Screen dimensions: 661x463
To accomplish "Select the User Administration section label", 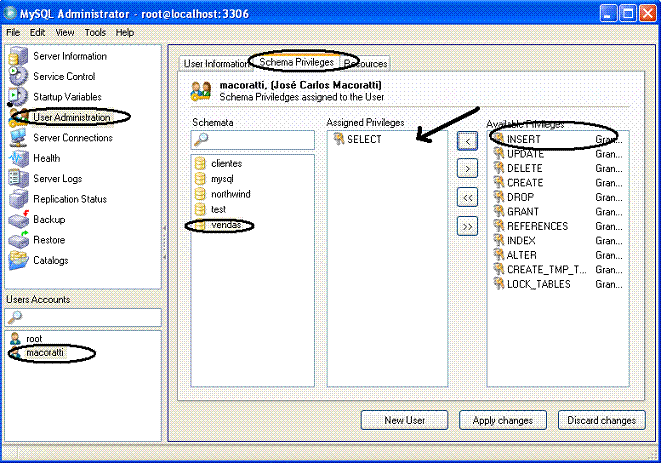I will tap(72, 117).
